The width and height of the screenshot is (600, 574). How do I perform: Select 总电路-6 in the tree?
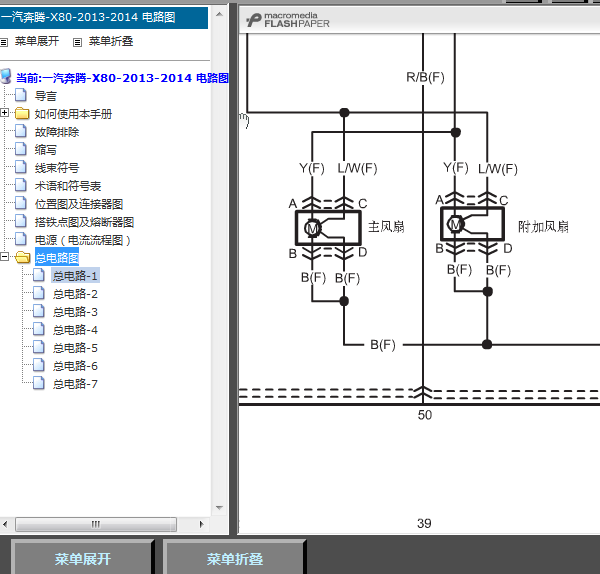75,366
